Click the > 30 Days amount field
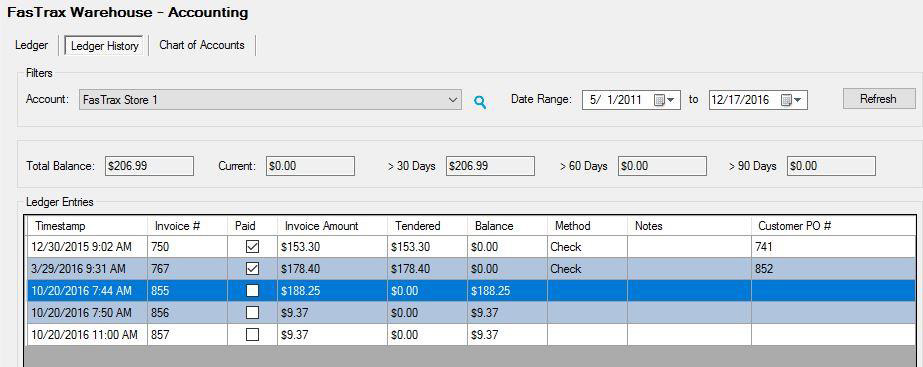Screen dimensions: 923x367 pos(490,166)
